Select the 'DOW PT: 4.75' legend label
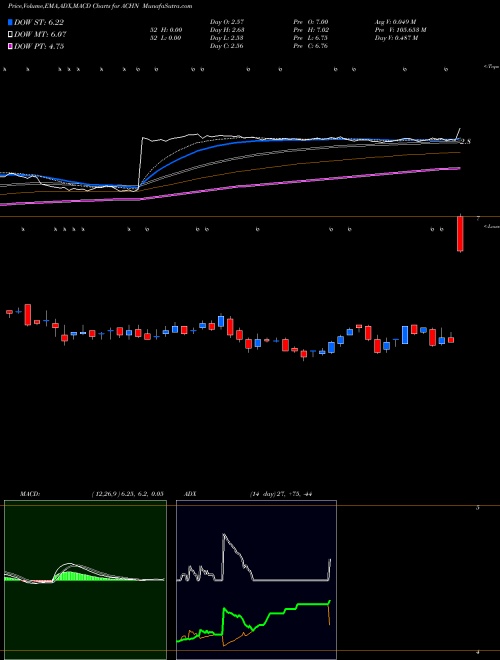 39,46
